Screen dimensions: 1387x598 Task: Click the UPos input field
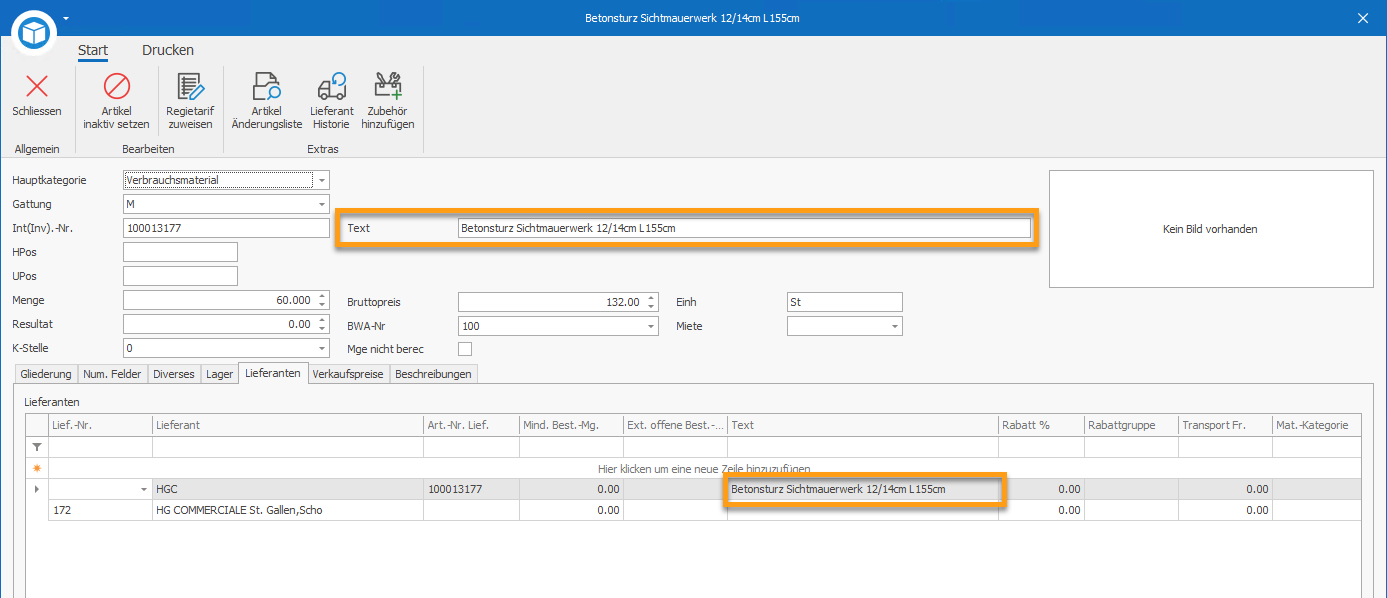pyautogui.click(x=180, y=276)
